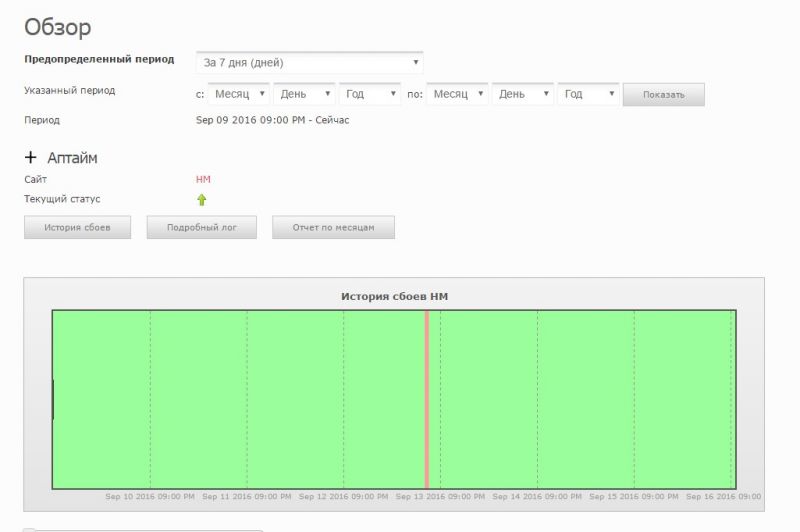Expand the end month dropdown
Viewport: 800px width, 532px height.
point(456,94)
